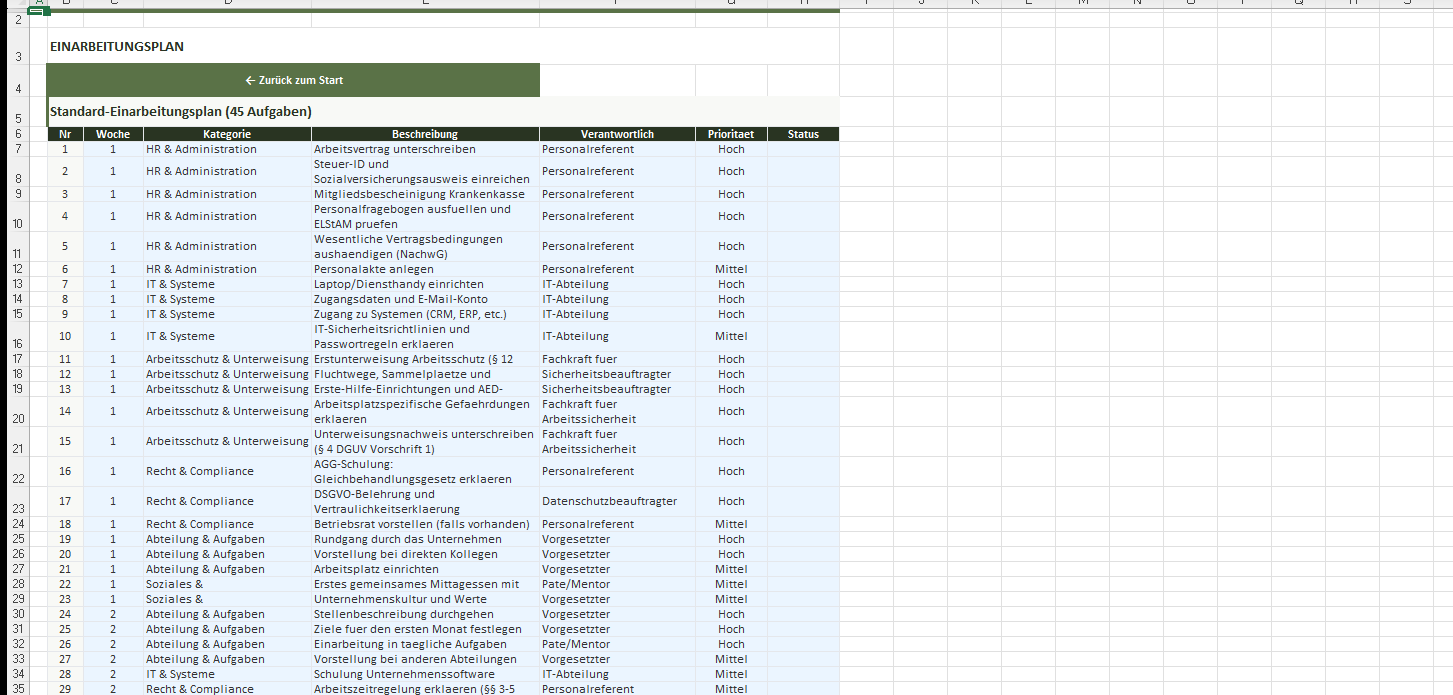Viewport: 1453px width, 695px height.
Task: Select the Rundgang durch das Unternehmen cell
Action: [425, 539]
